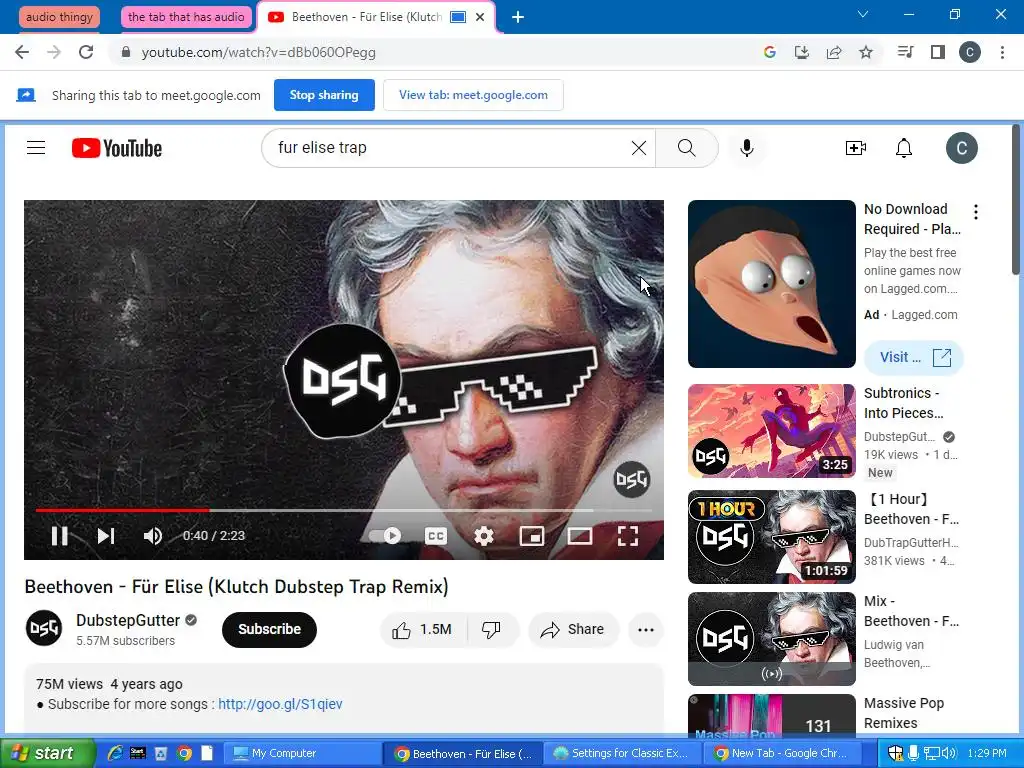Click View tab: meet.google.com button
Image resolution: width=1024 pixels, height=768 pixels.
[473, 95]
